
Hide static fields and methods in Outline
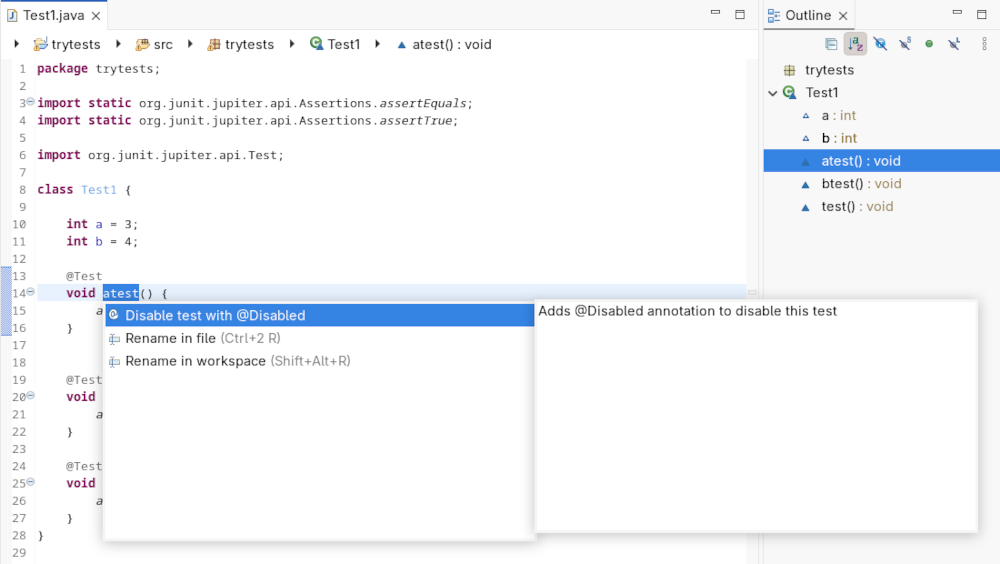point(905,44)
